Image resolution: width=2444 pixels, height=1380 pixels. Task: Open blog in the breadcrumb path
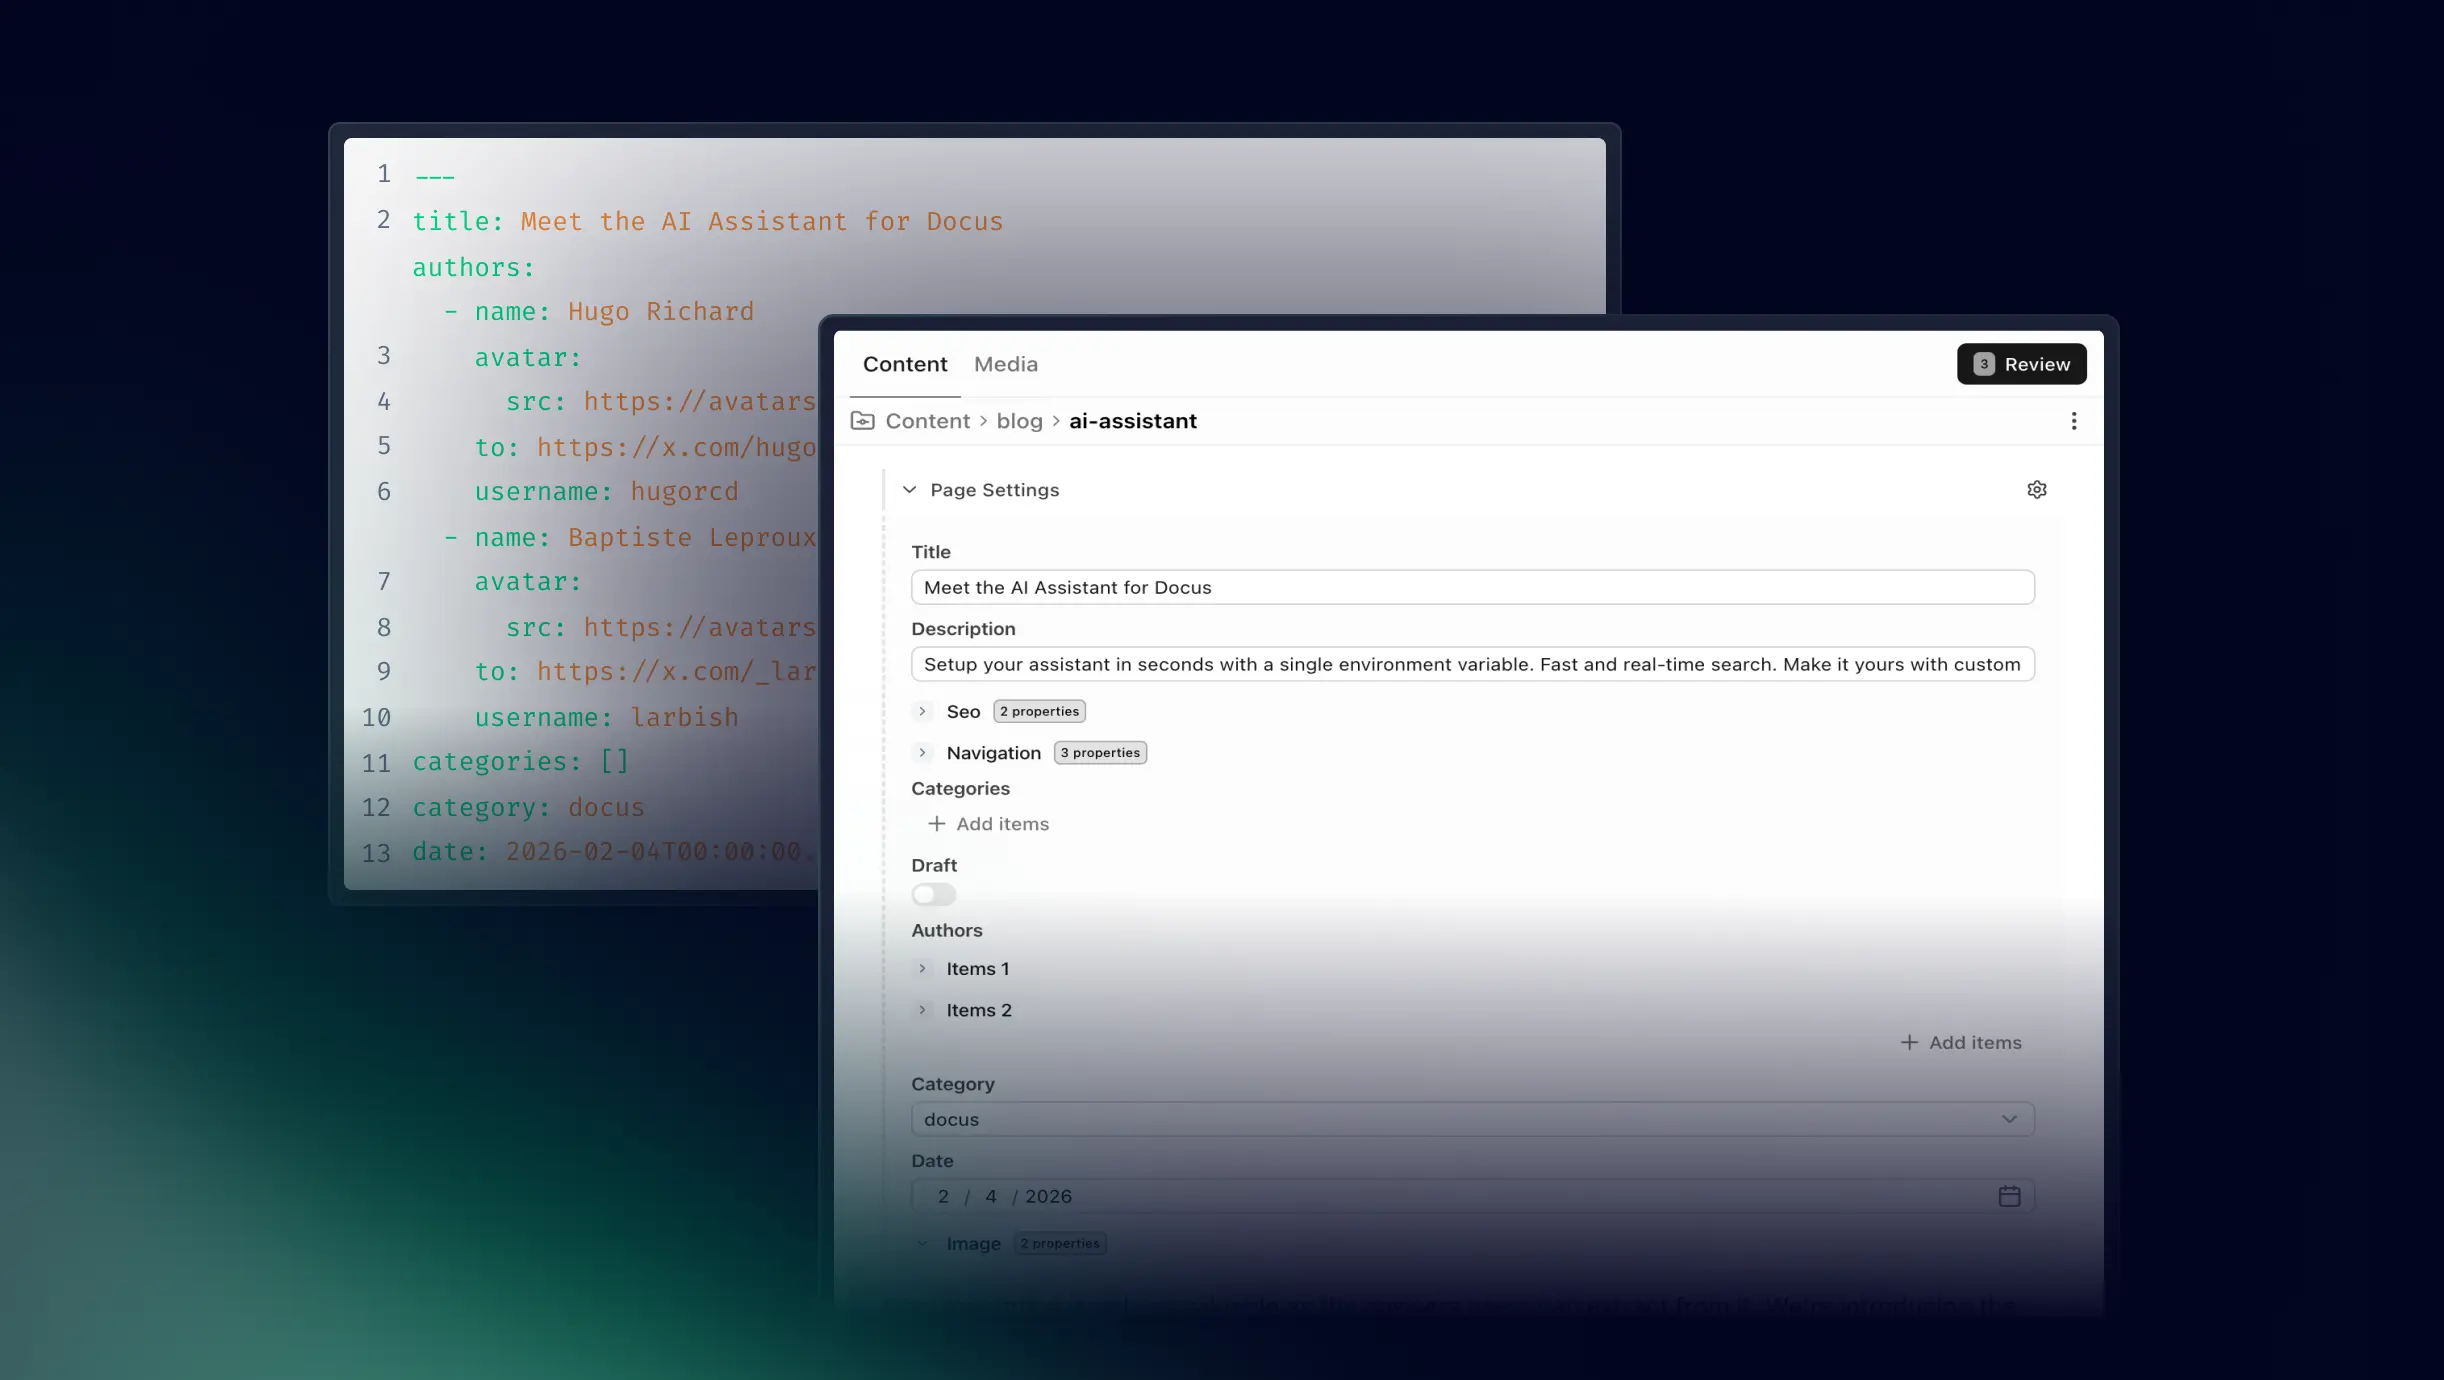coord(1018,420)
